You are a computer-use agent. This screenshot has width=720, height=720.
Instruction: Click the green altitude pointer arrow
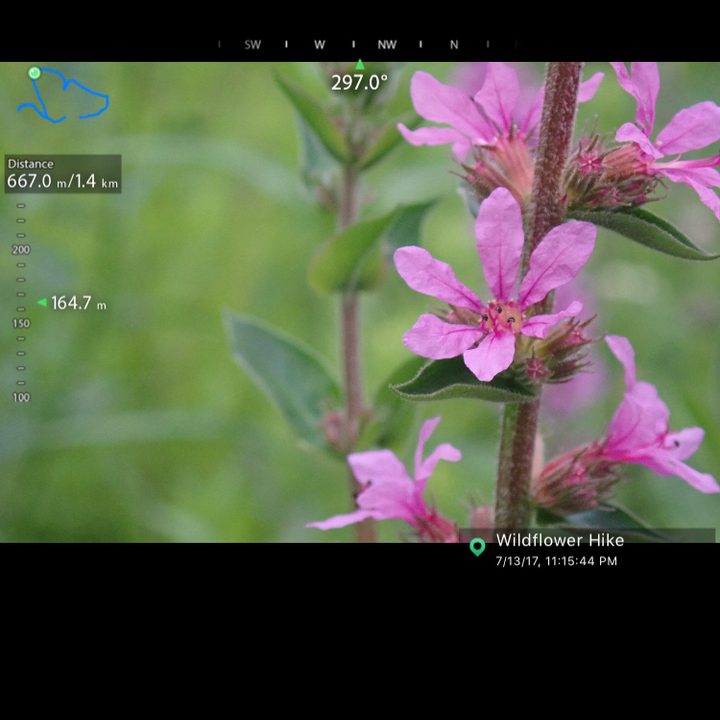tap(42, 302)
